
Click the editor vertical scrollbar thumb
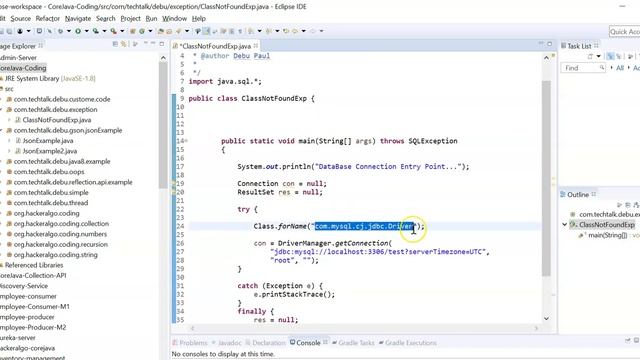click(x=546, y=178)
